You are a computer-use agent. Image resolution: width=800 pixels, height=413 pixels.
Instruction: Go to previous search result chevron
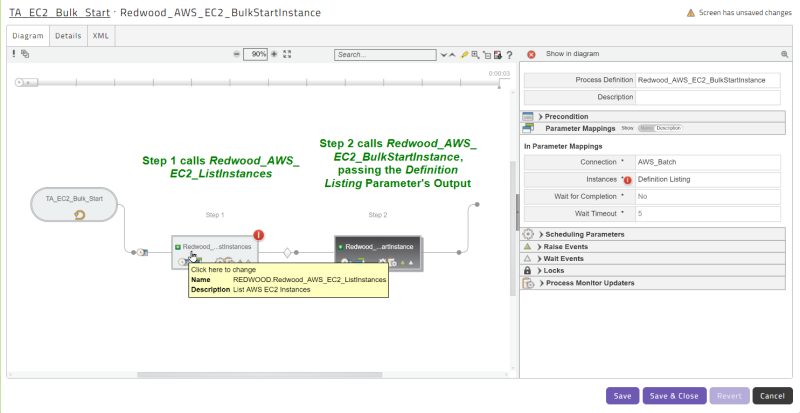[452, 55]
